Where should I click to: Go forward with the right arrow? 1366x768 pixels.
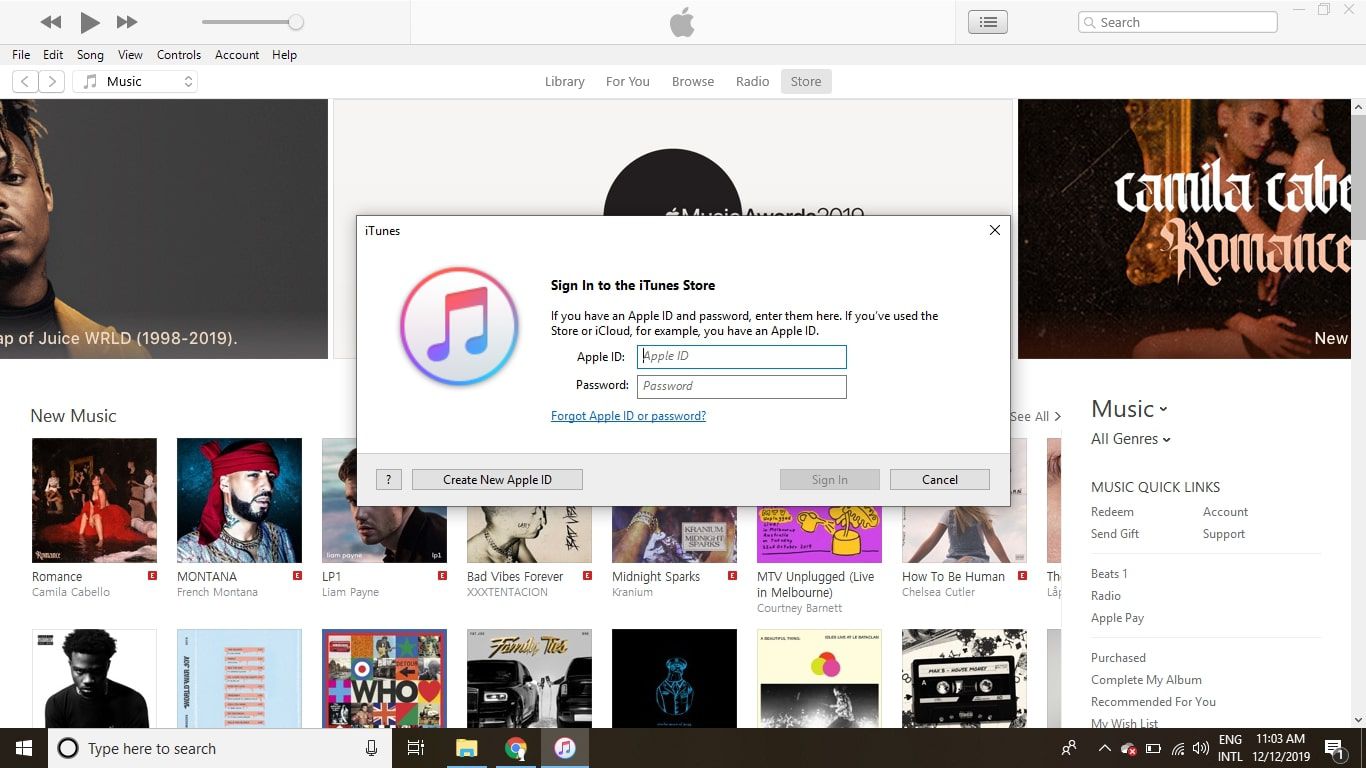click(51, 82)
